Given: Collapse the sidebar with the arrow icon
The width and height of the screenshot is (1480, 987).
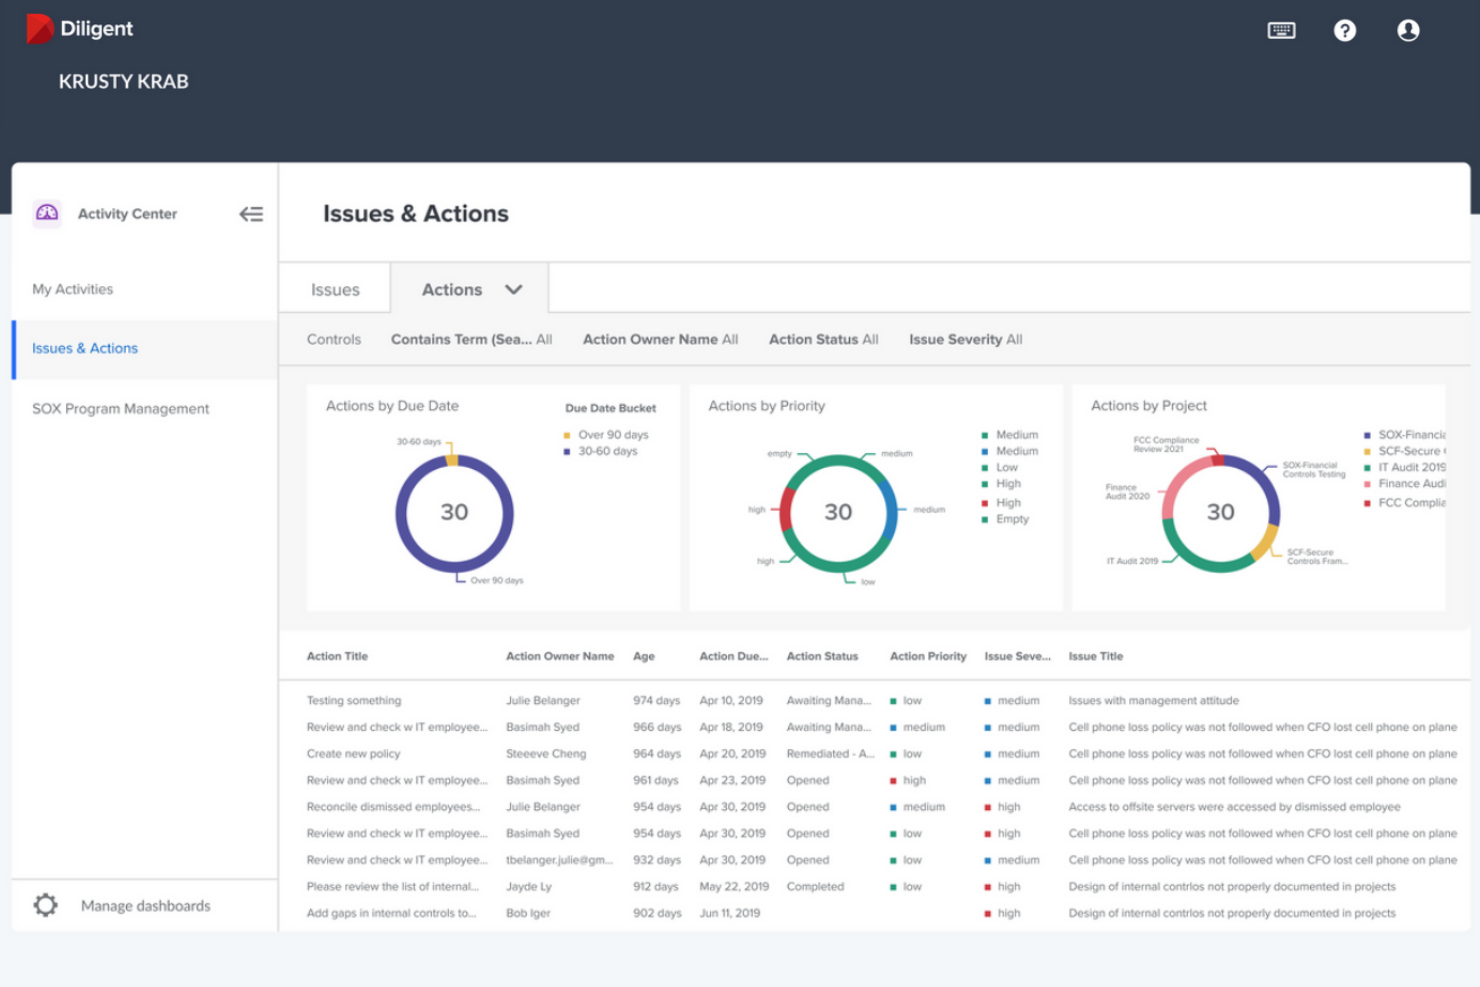Looking at the screenshot, I should tap(251, 214).
